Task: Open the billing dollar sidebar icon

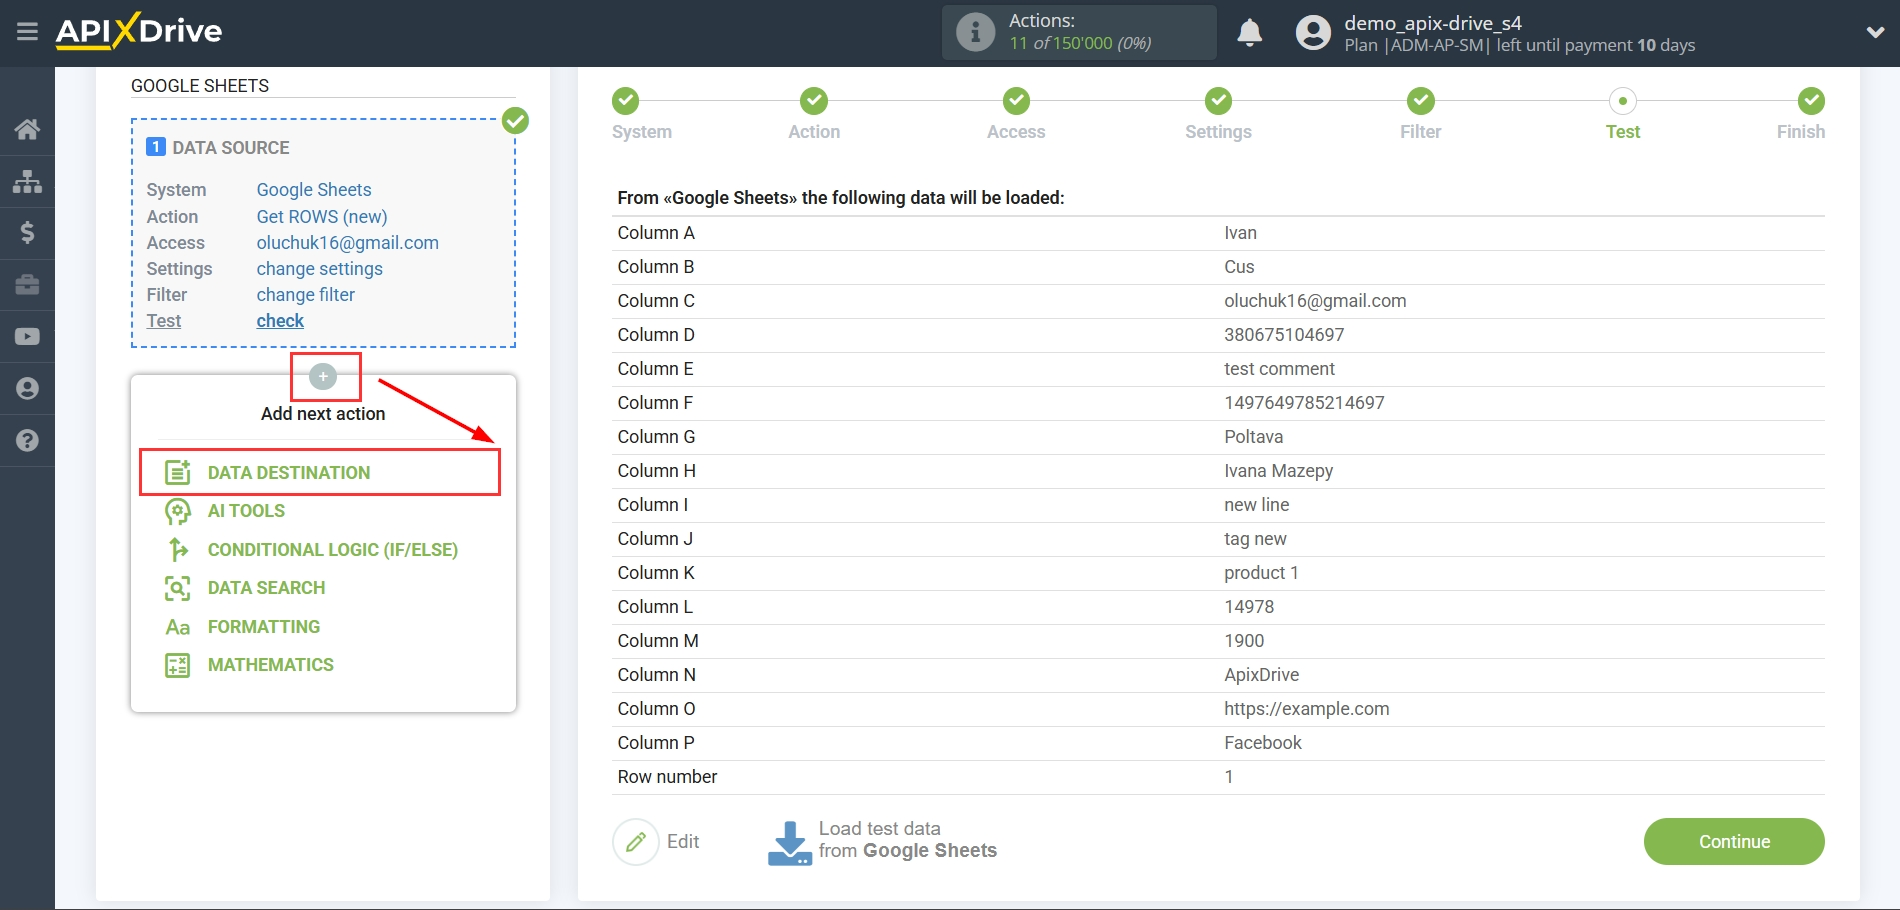Action: click(27, 233)
